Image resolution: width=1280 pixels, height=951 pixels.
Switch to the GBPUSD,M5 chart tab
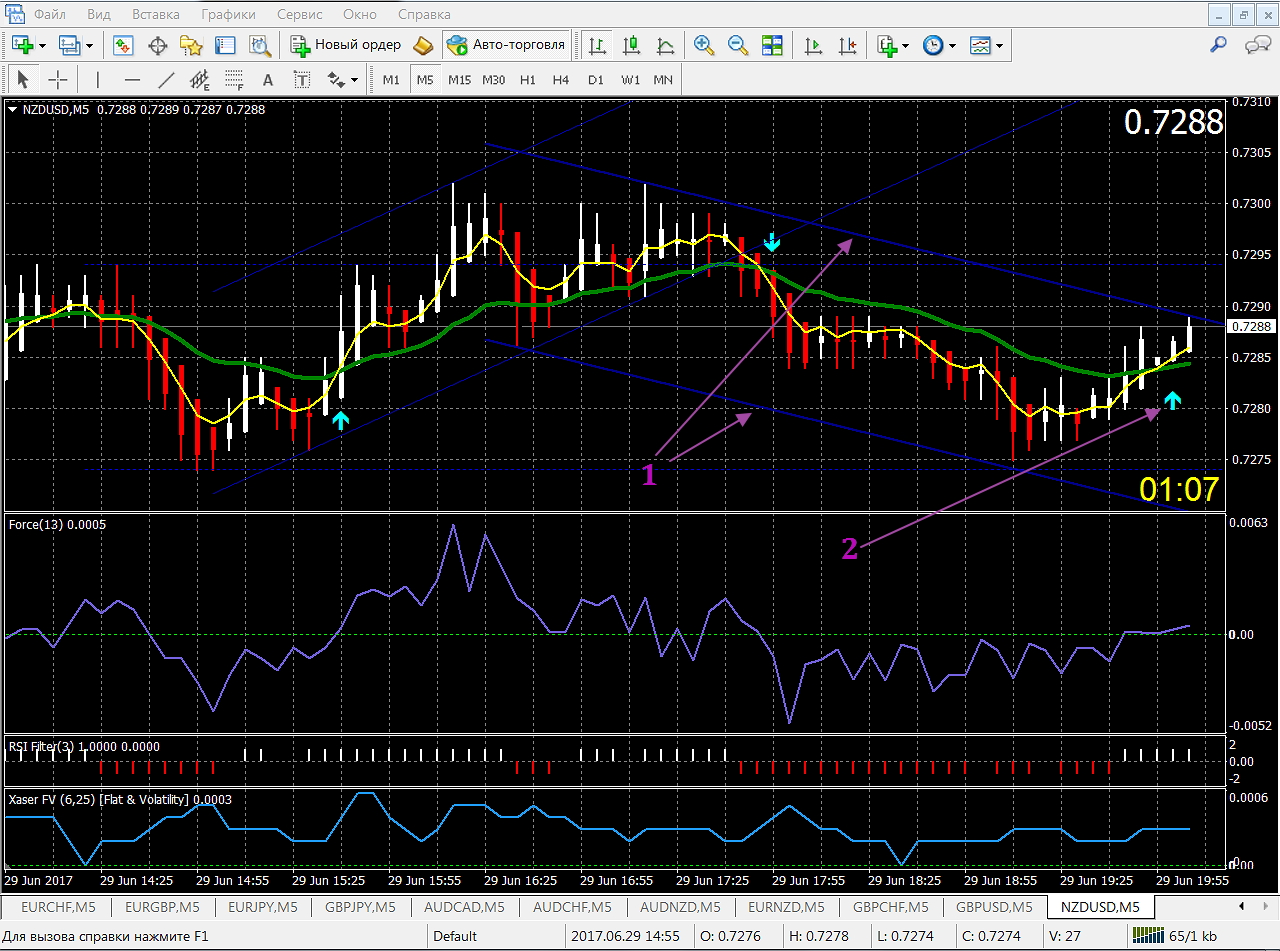tap(994, 907)
